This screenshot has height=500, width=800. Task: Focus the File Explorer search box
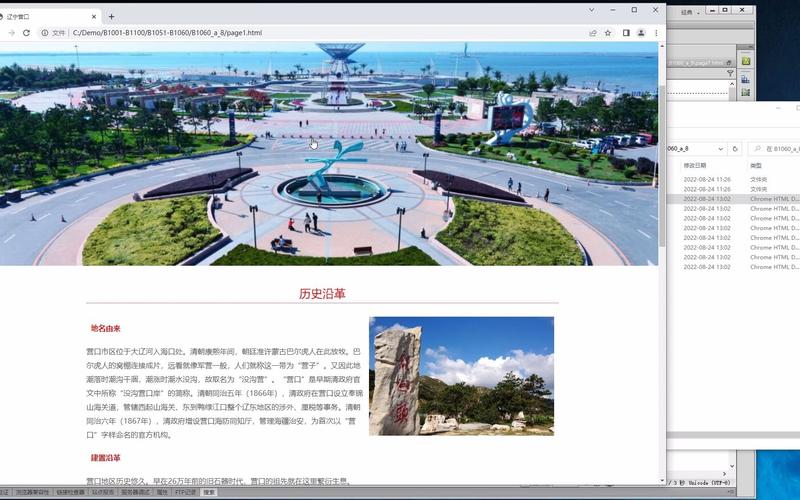(x=774, y=149)
